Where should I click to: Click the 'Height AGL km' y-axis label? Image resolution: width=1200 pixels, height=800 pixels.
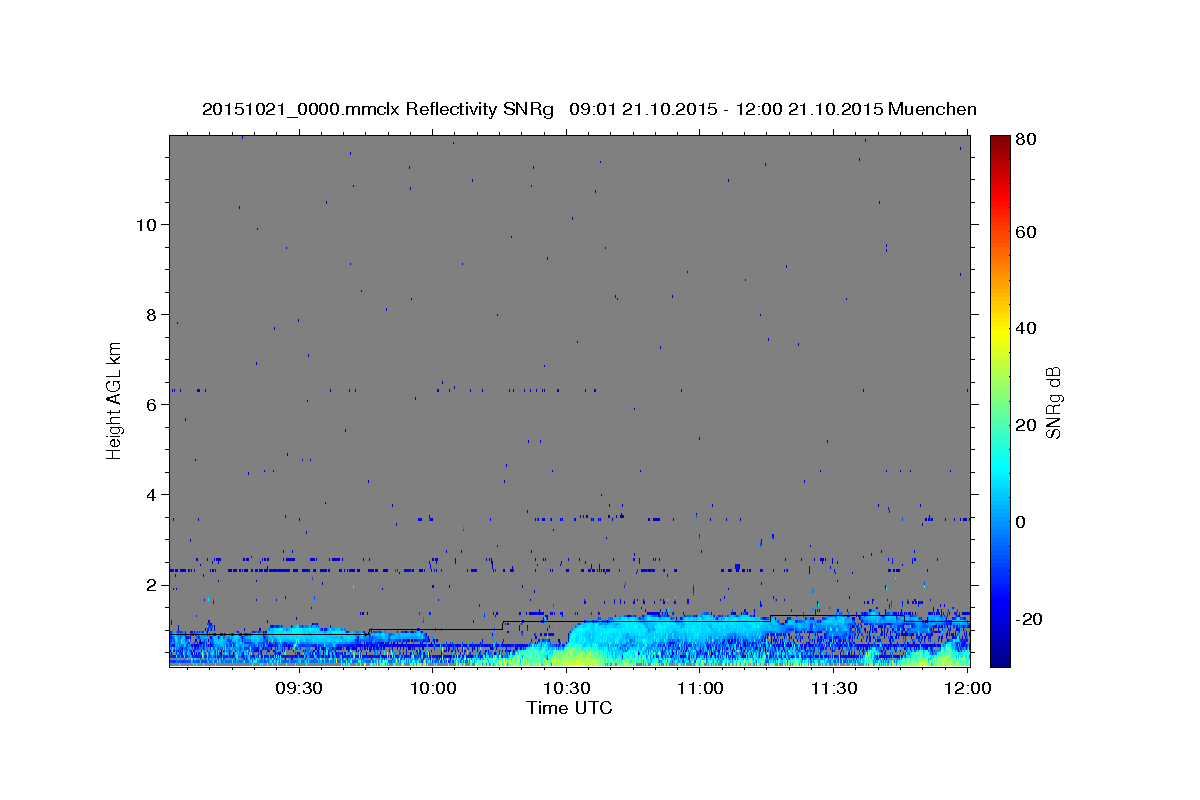(x=115, y=400)
